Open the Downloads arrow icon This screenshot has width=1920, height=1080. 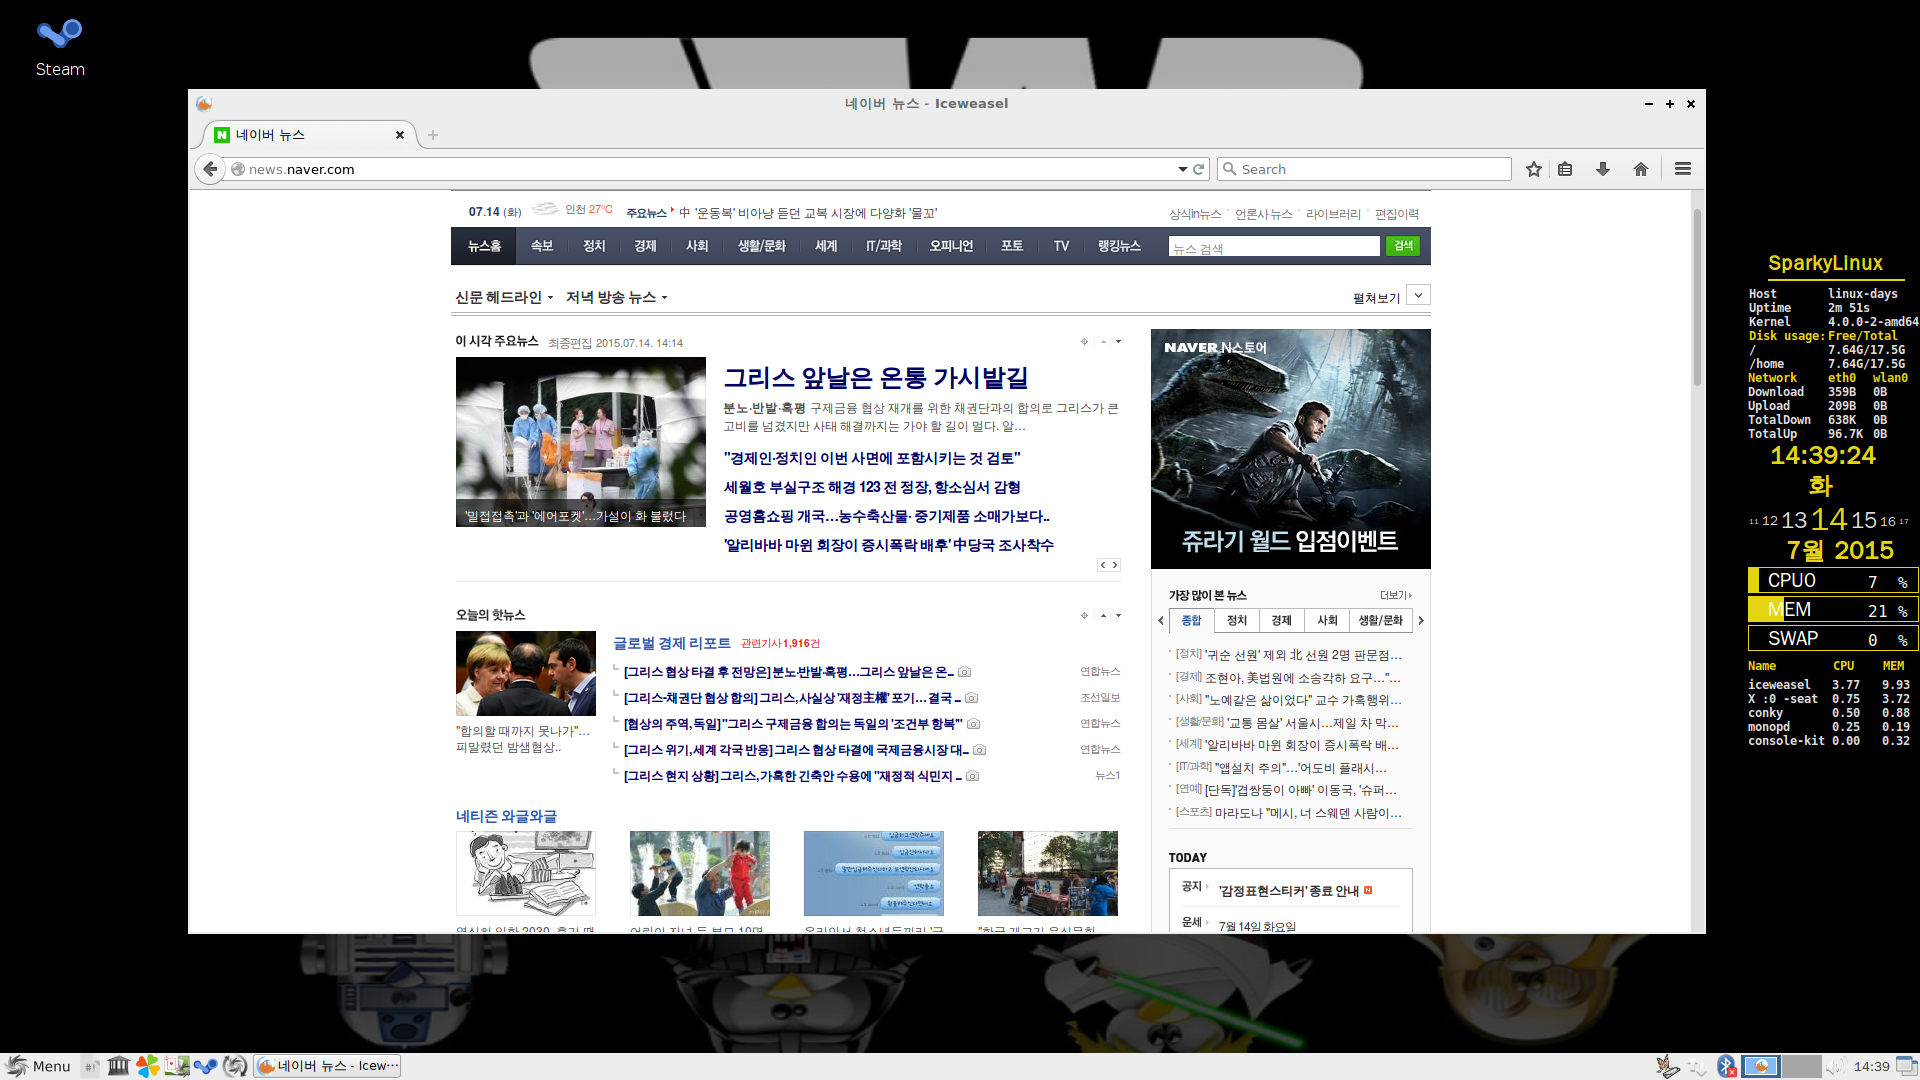pyautogui.click(x=1603, y=169)
